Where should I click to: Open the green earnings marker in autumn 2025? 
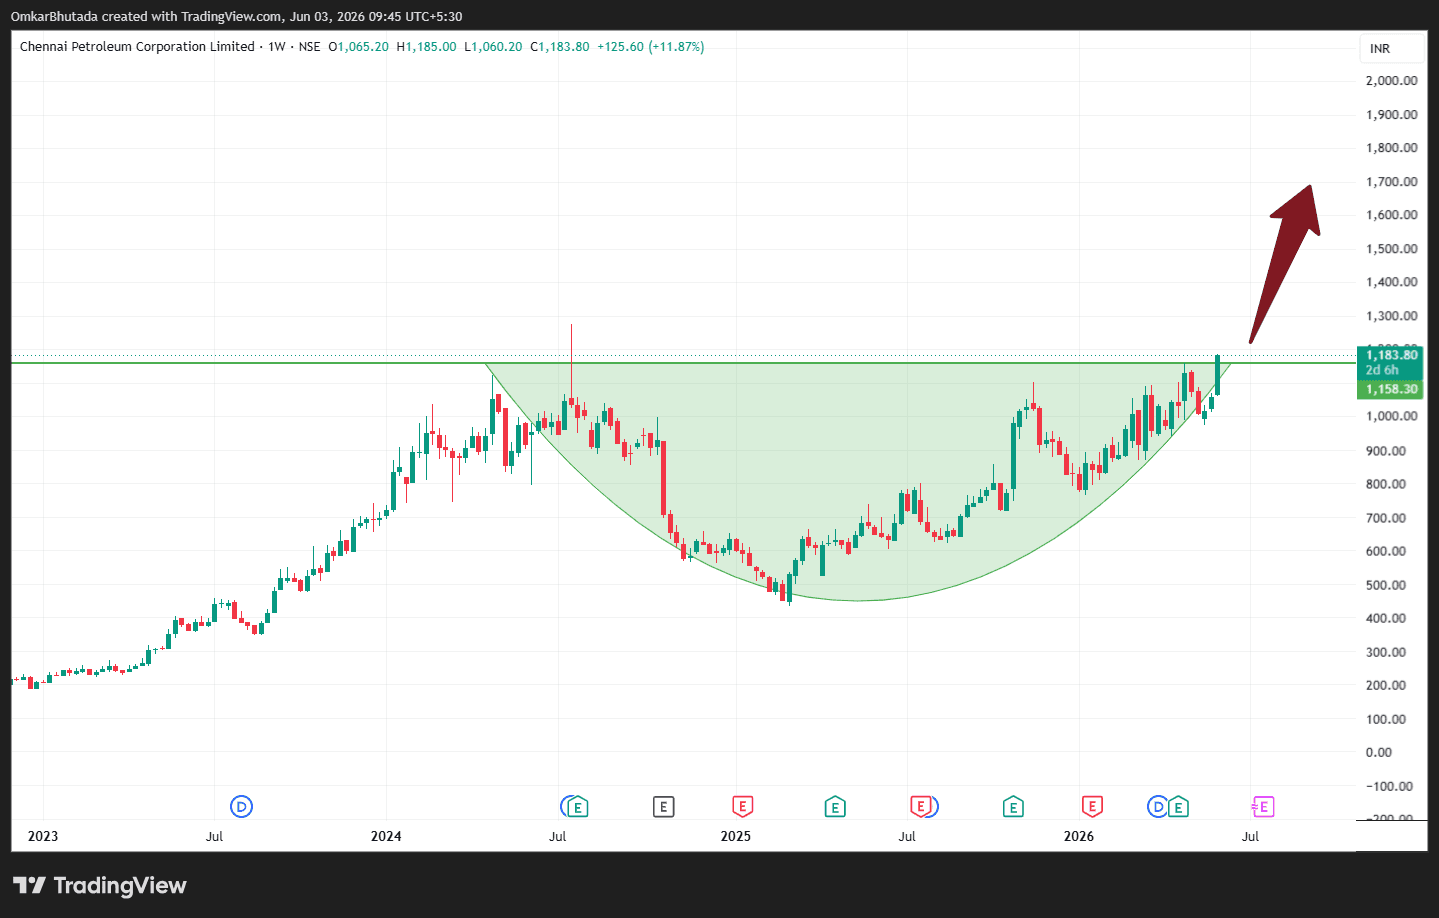point(1013,807)
